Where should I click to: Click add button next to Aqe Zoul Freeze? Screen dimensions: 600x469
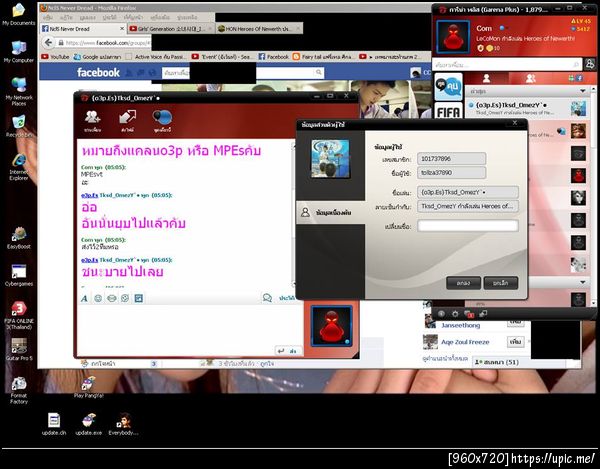click(x=515, y=342)
